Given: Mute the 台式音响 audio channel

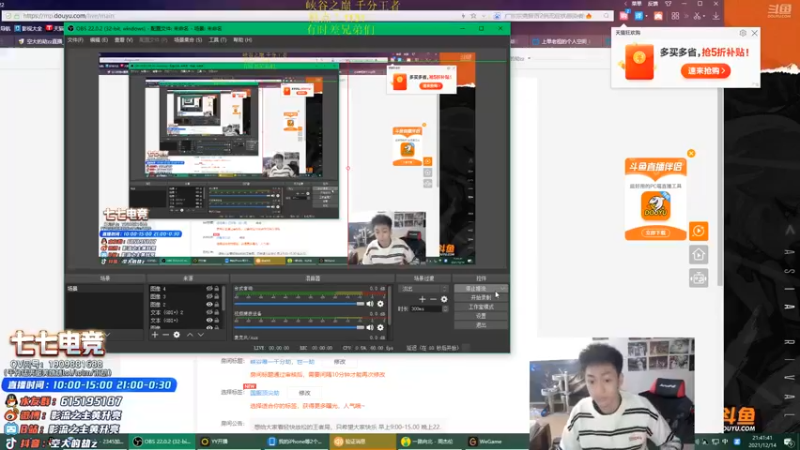Looking at the screenshot, I should point(370,304).
